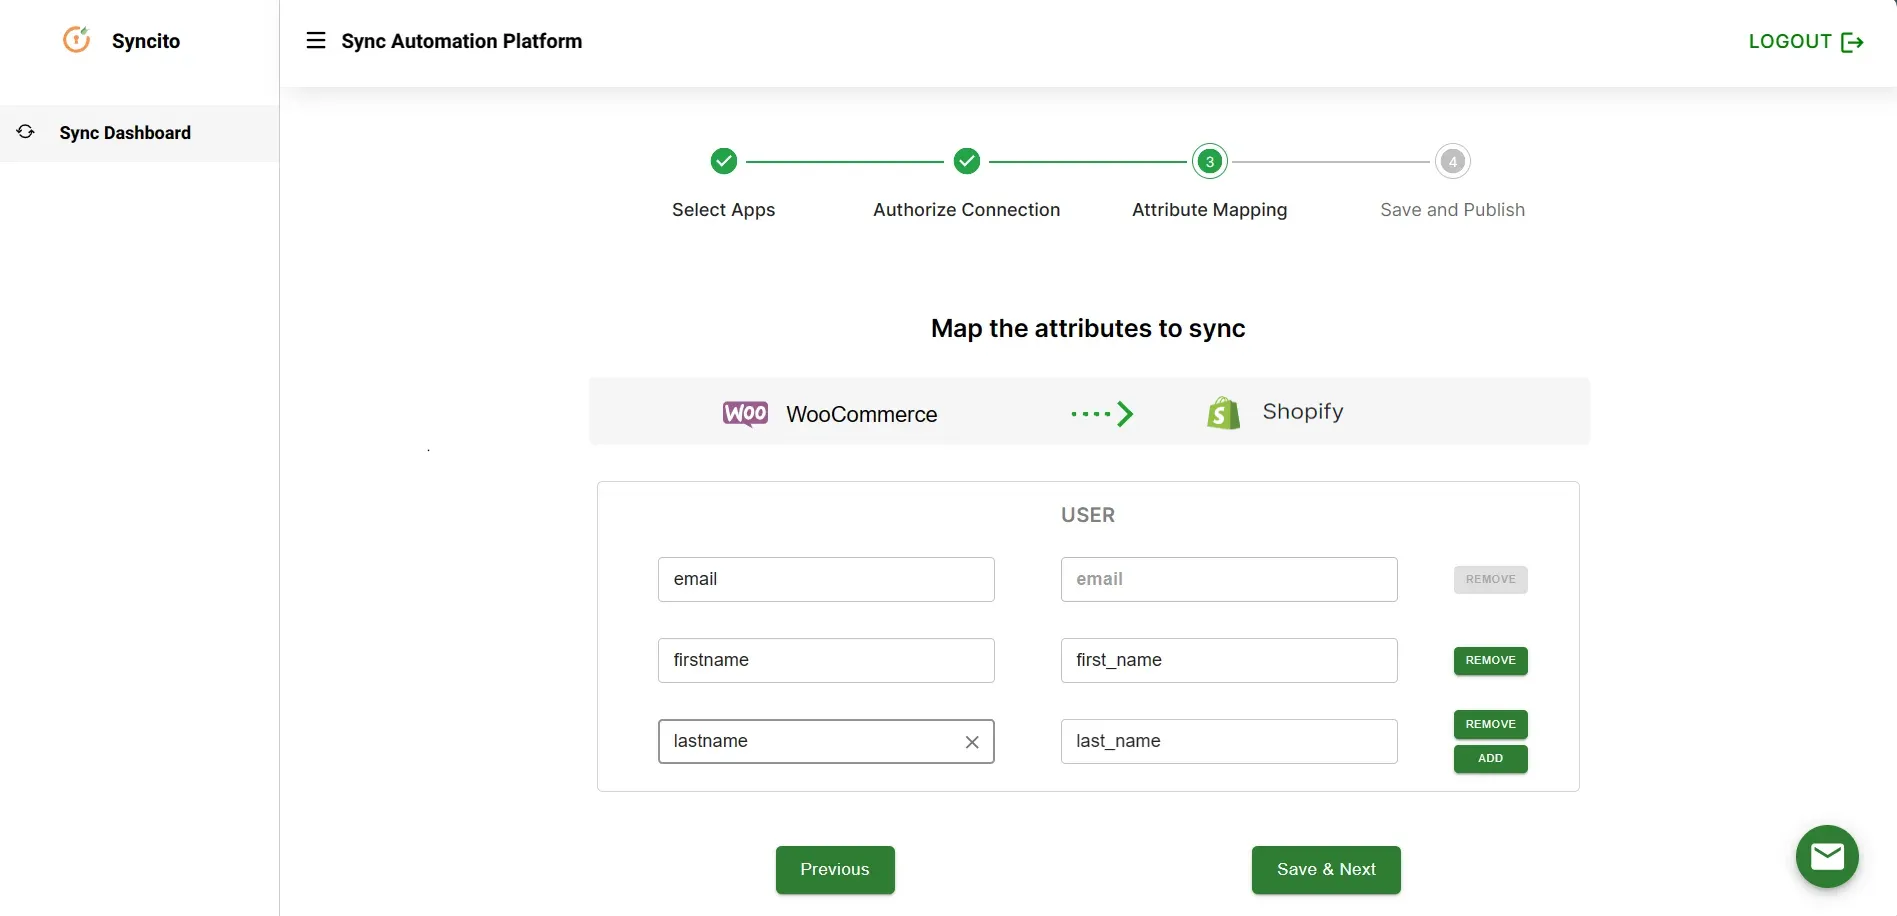
Task: Click the Shopify destination icon
Action: click(1223, 411)
